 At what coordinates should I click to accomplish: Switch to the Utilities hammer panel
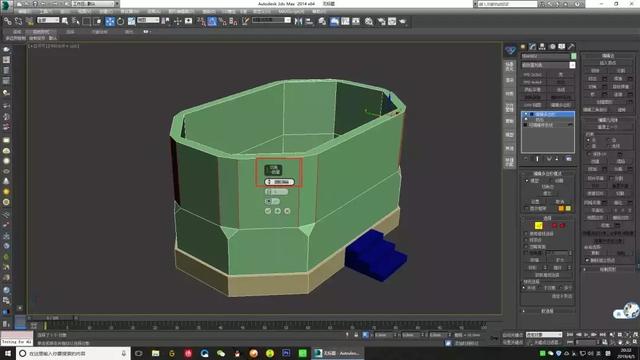click(x=571, y=47)
